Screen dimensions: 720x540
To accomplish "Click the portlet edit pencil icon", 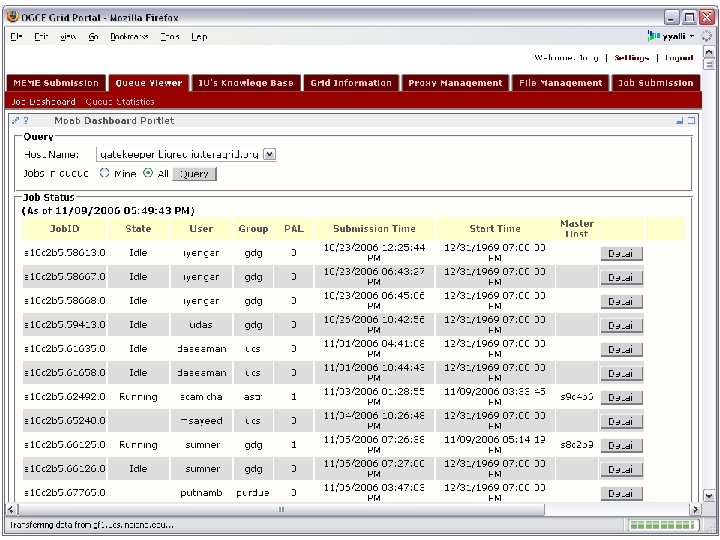I will click(16, 121).
